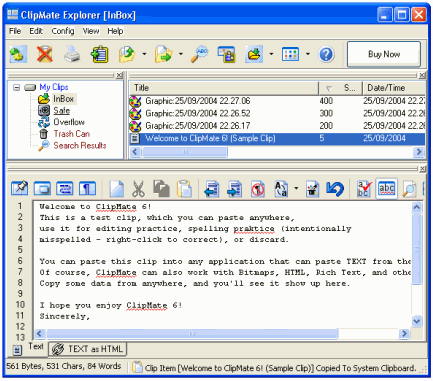
Task: Select clip Graphic:25/09/2004 22.26.17
Action: click(277, 126)
